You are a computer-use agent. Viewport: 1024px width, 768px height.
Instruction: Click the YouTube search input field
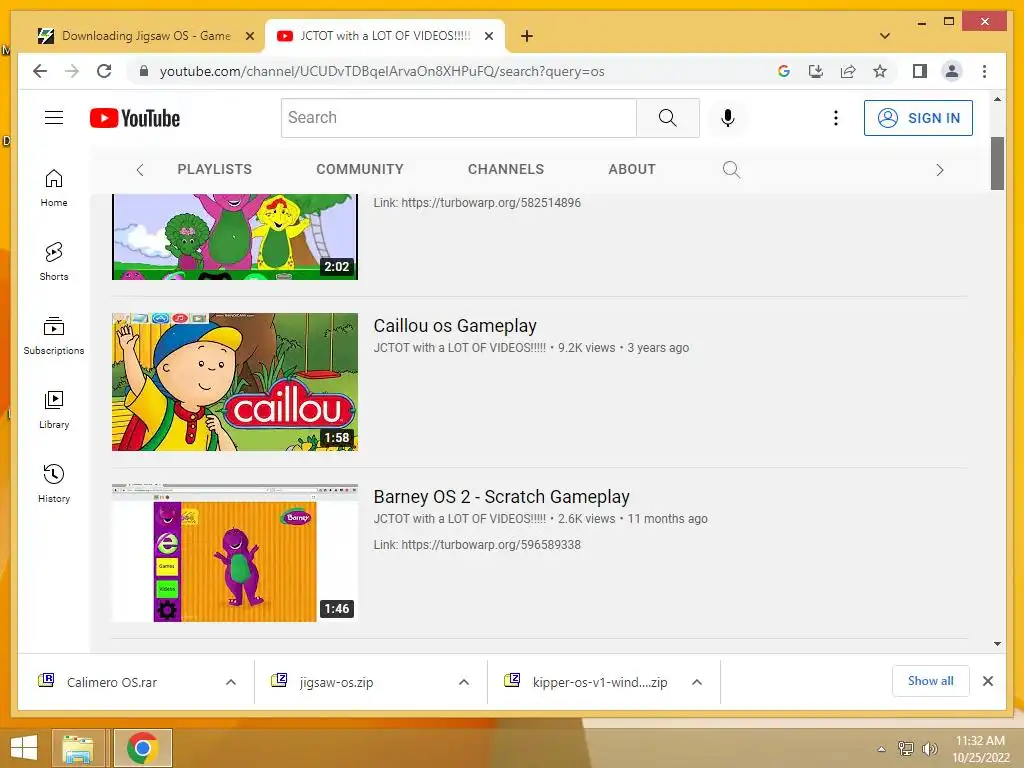tap(458, 118)
